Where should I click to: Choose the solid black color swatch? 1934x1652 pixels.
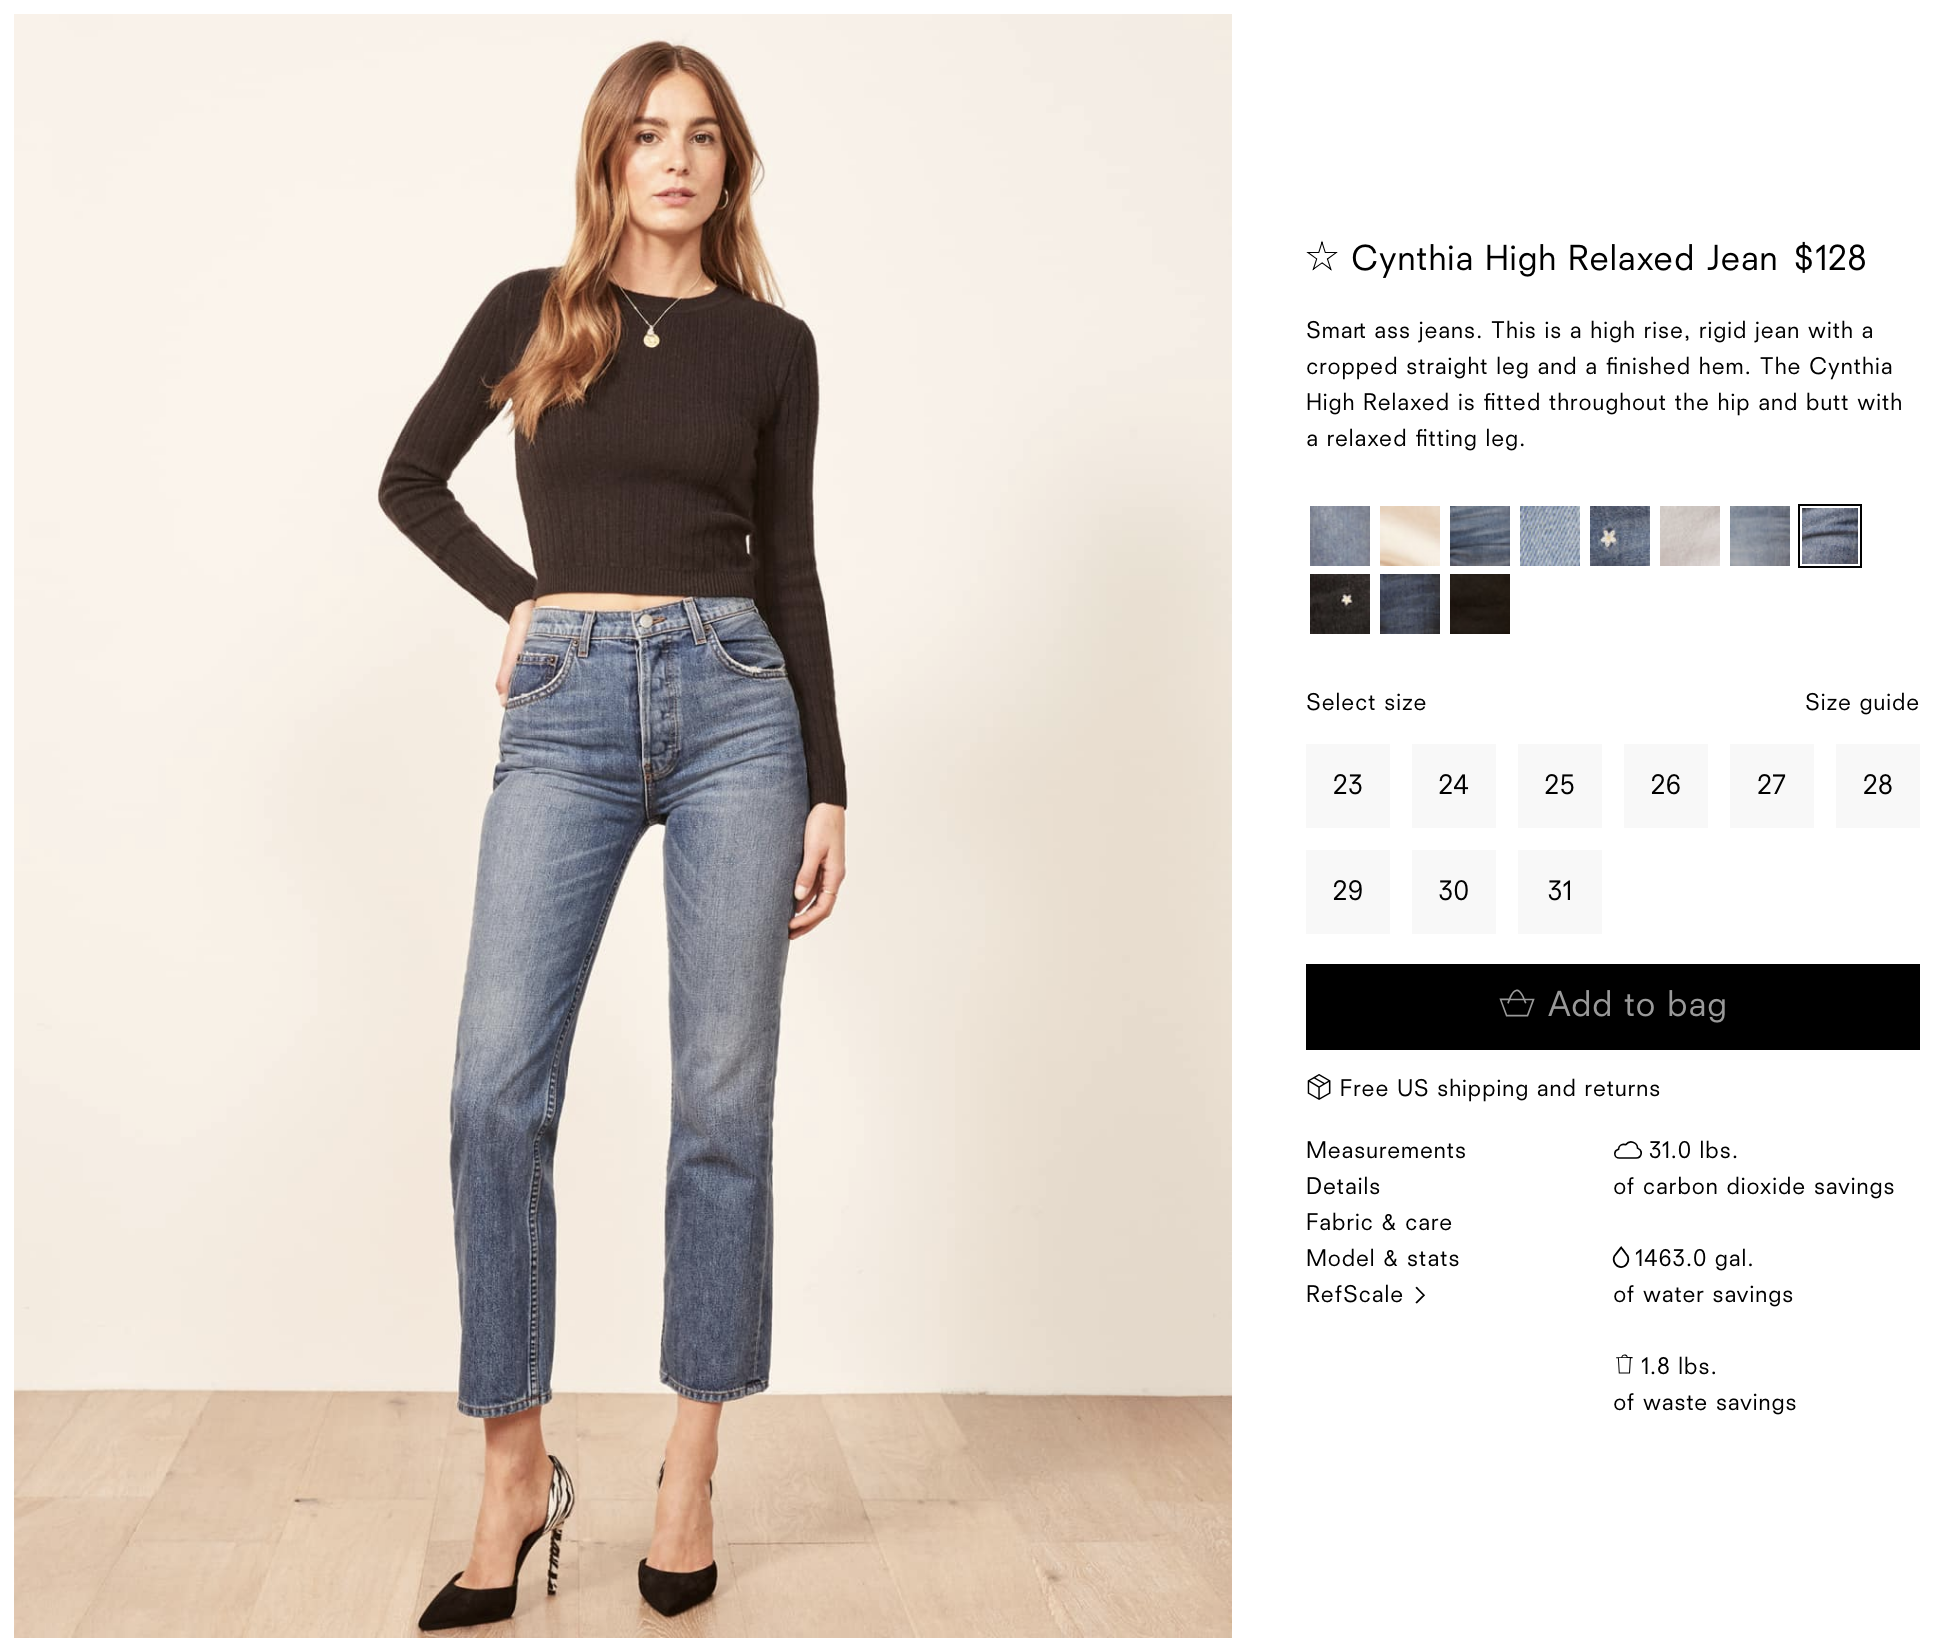(1479, 604)
